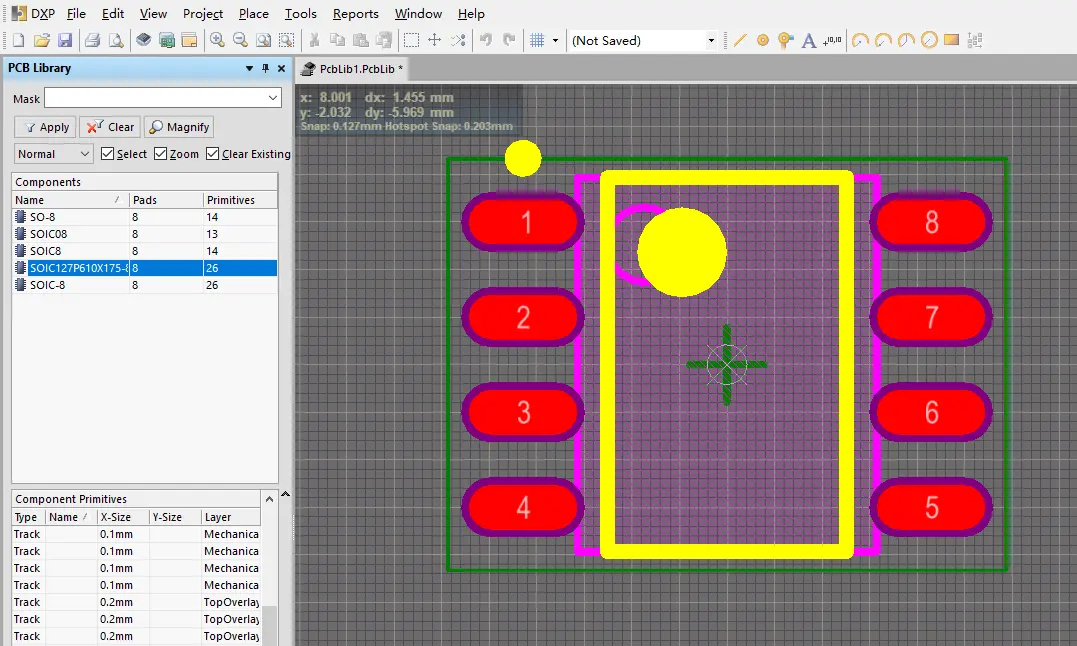Viewport: 1077px width, 646px height.
Task: Click the Zoom In magnifier icon
Action: [x=217, y=41]
